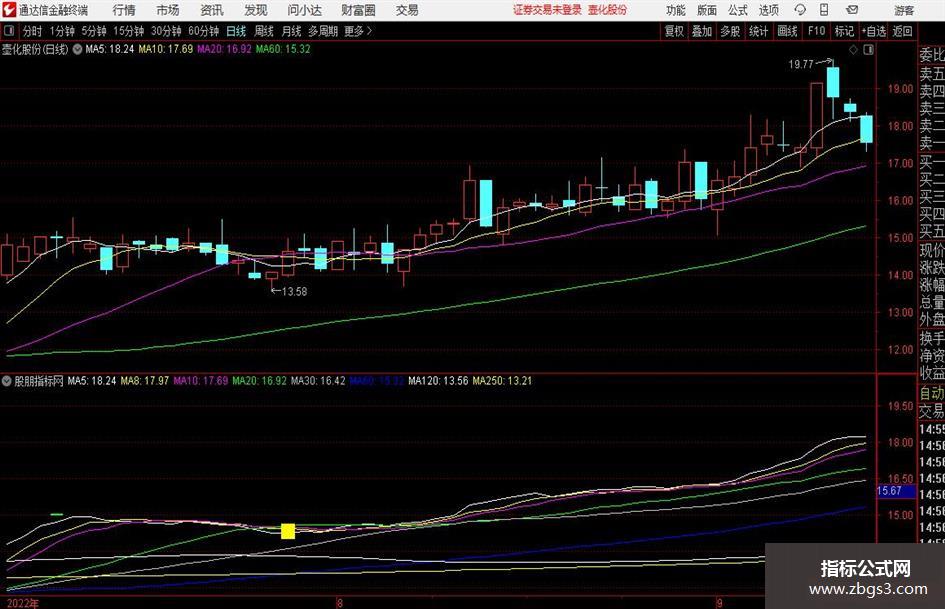Switch to the 分时 intraday tab

[32, 31]
